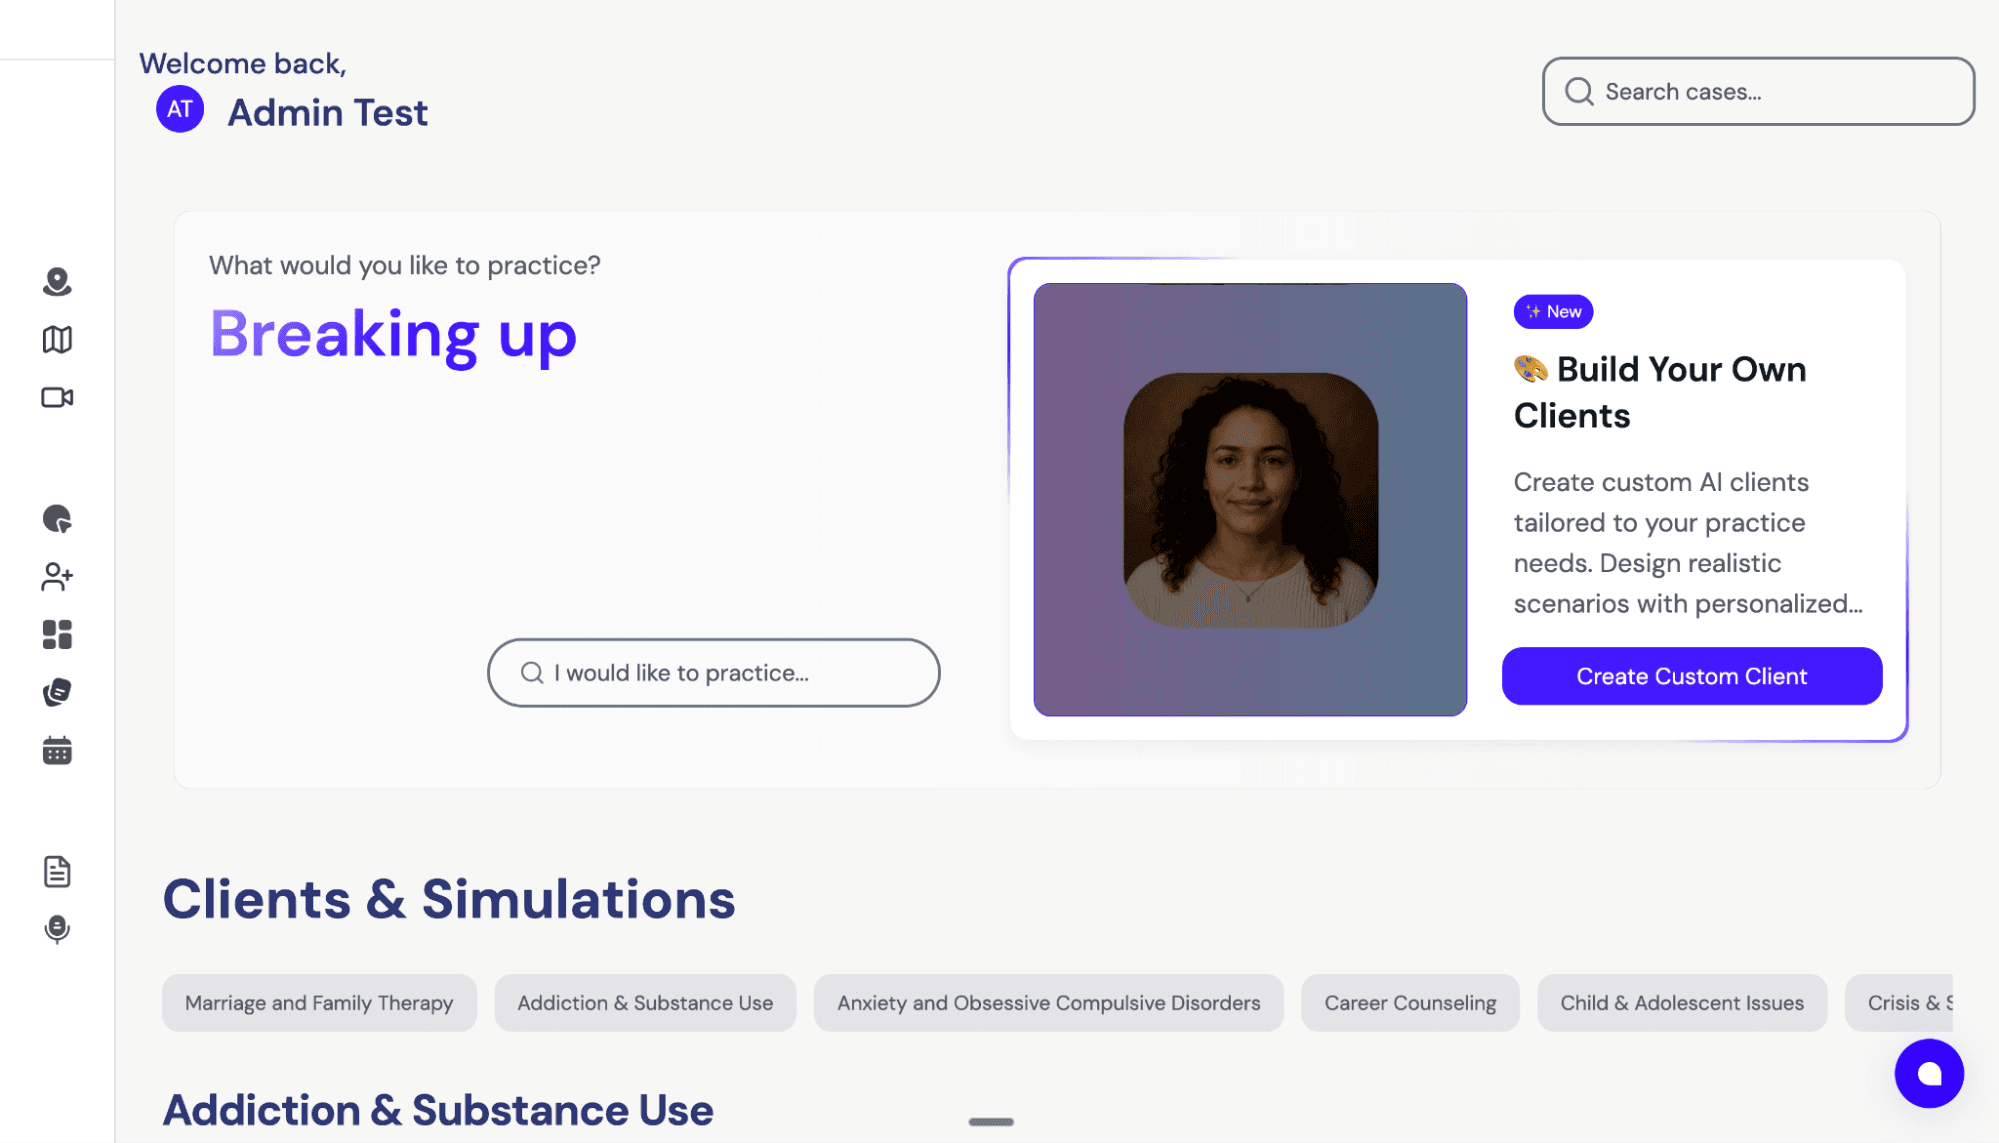Open the calendar sidebar icon
Image resolution: width=1999 pixels, height=1143 pixels.
tap(57, 750)
